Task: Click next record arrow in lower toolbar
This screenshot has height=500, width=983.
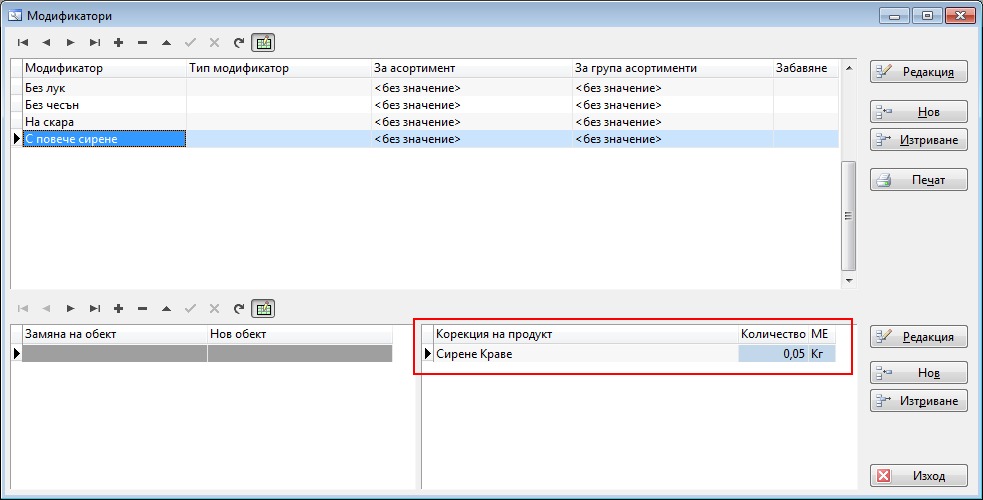Action: pos(70,308)
